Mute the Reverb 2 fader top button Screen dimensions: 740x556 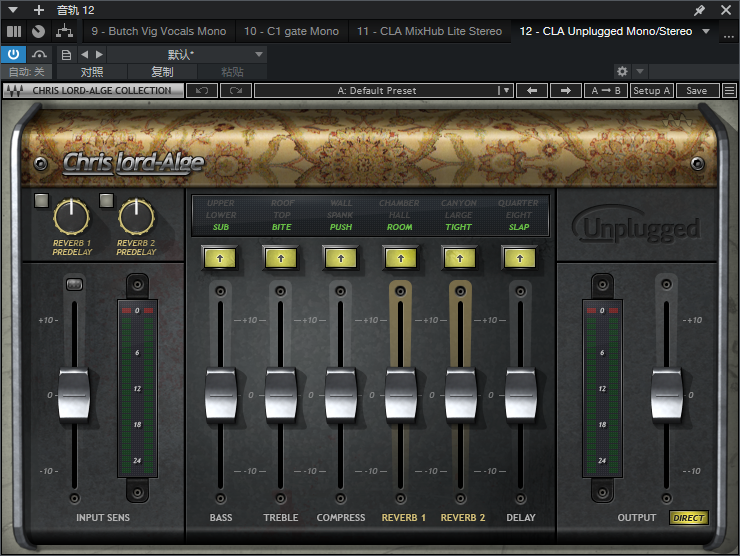(461, 291)
